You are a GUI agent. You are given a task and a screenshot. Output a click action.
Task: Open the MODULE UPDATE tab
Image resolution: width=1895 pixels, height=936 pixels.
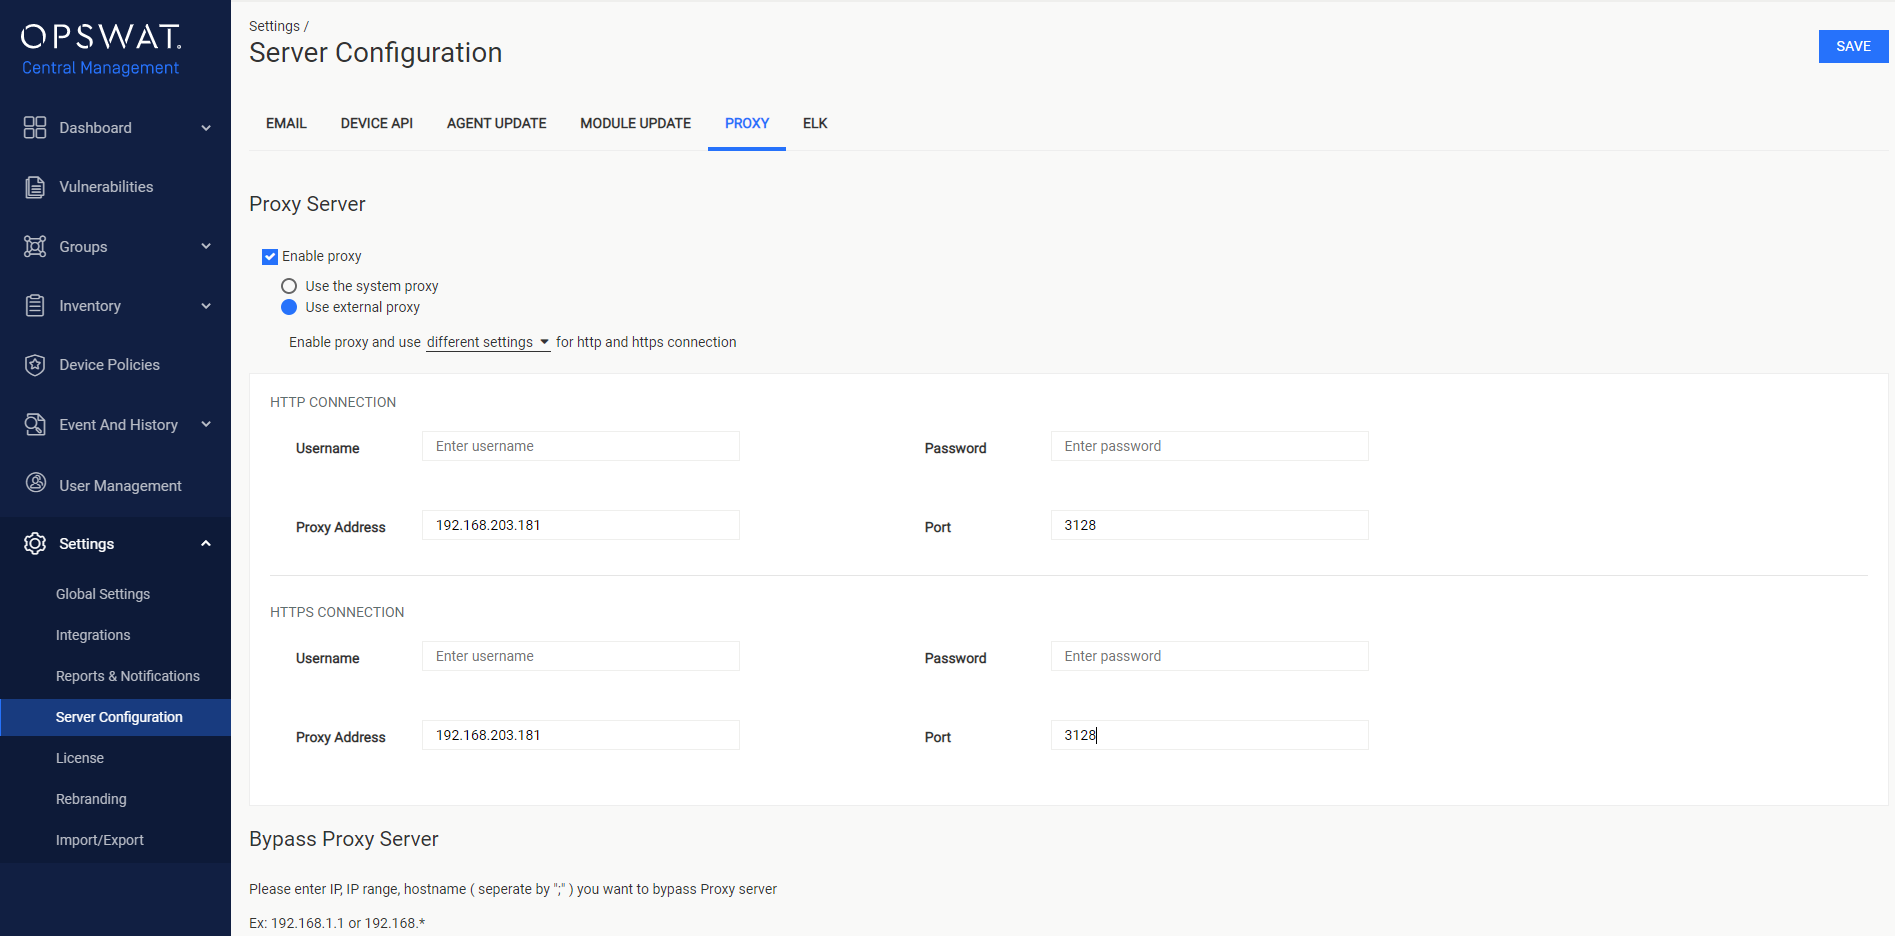coord(635,123)
